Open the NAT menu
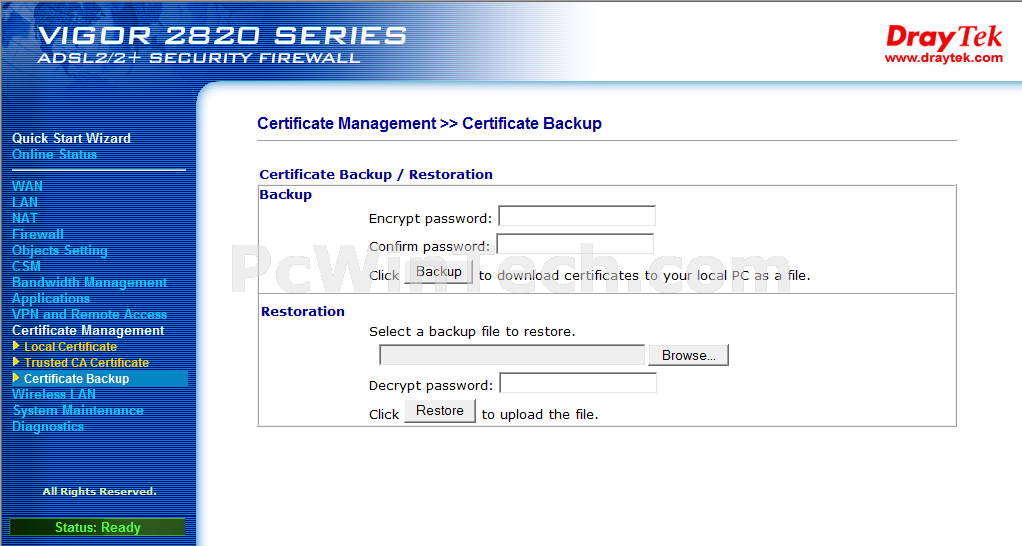 tap(25, 218)
